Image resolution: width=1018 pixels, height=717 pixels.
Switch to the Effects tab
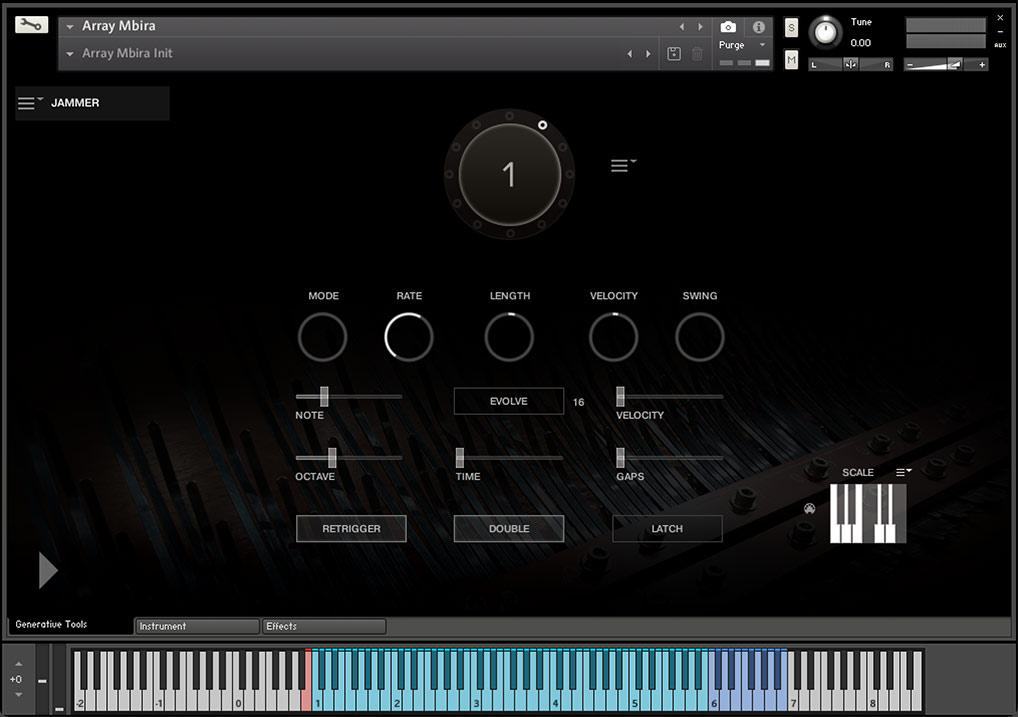click(x=323, y=626)
